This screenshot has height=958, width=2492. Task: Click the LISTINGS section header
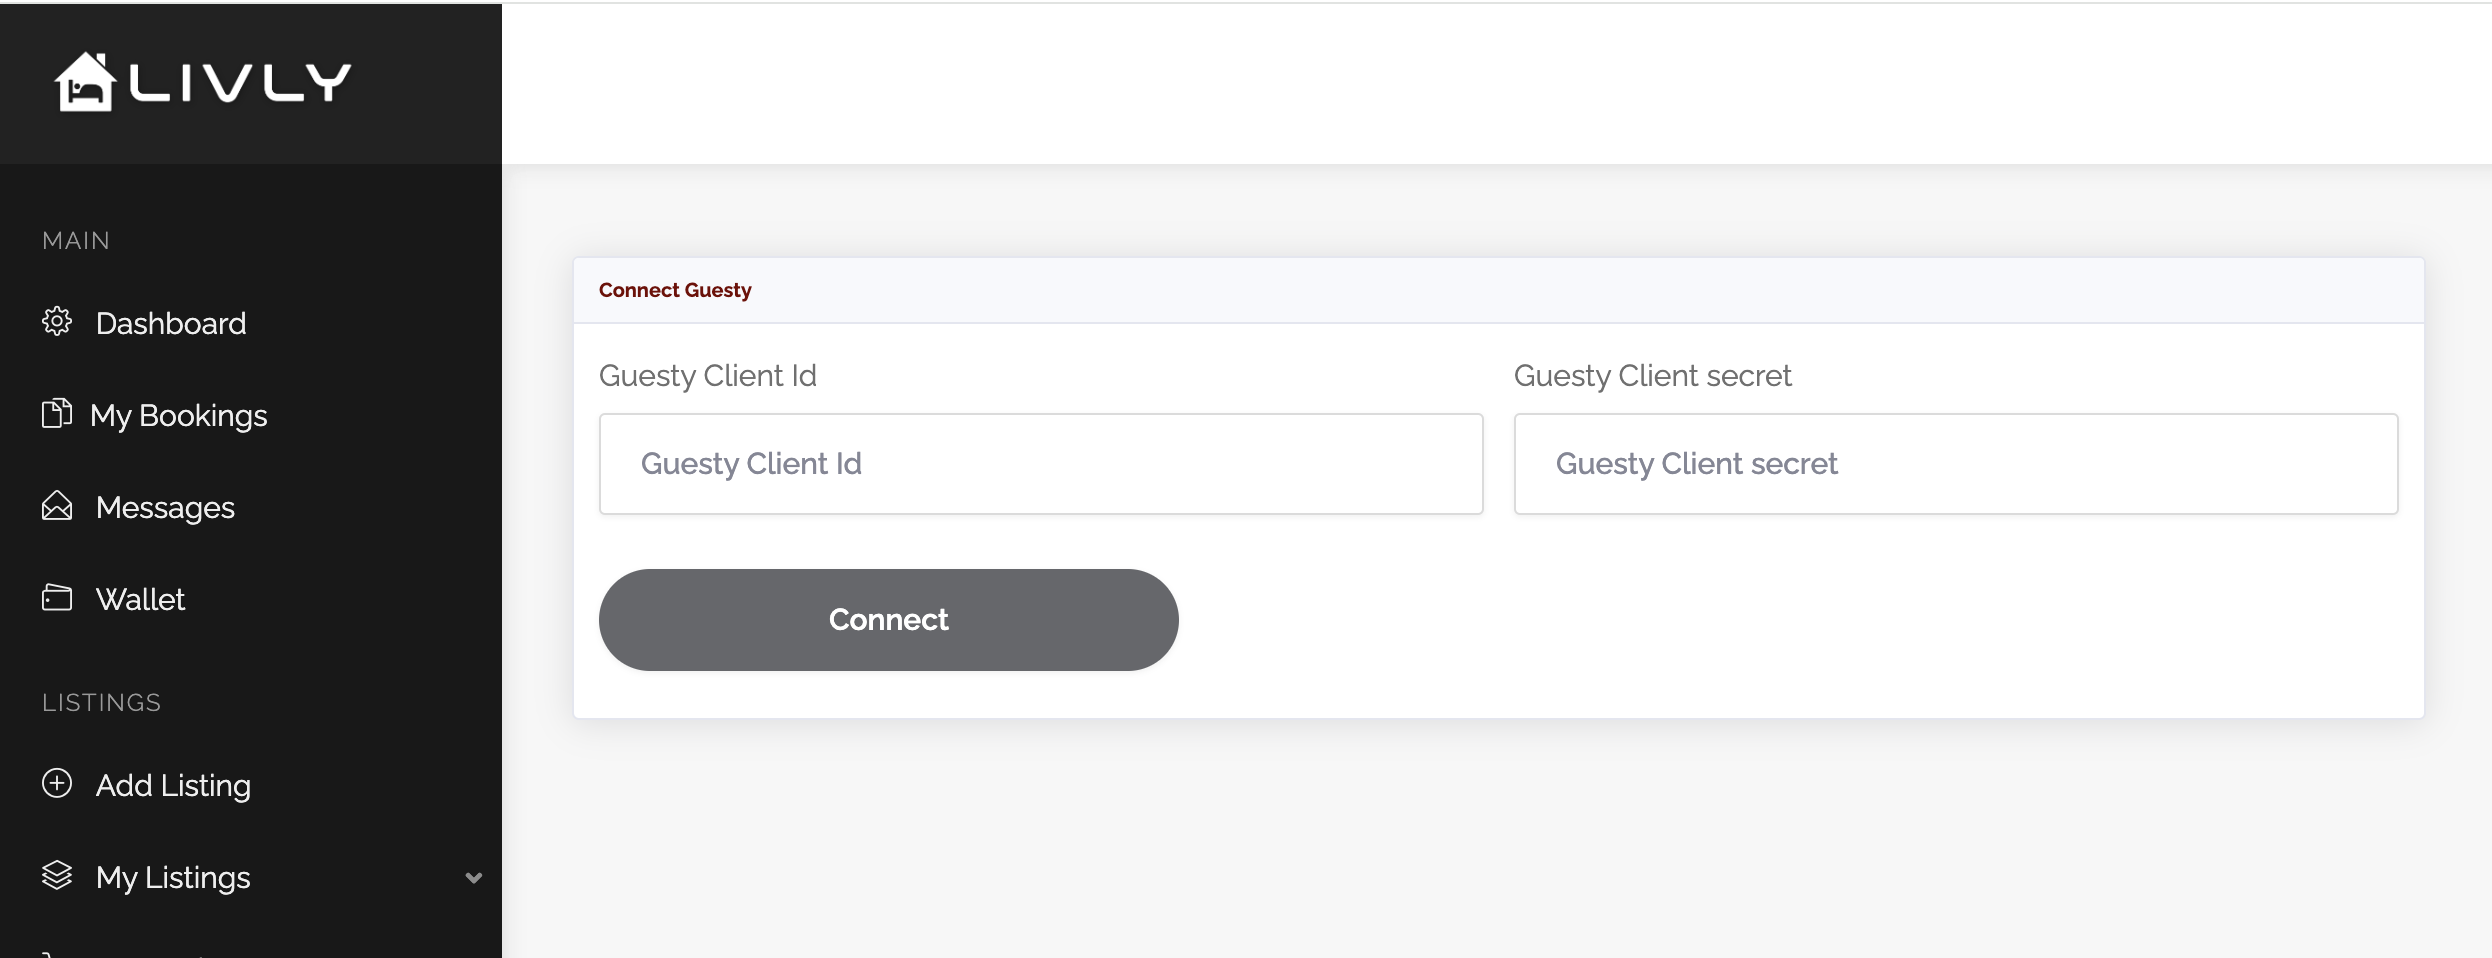[x=102, y=703]
